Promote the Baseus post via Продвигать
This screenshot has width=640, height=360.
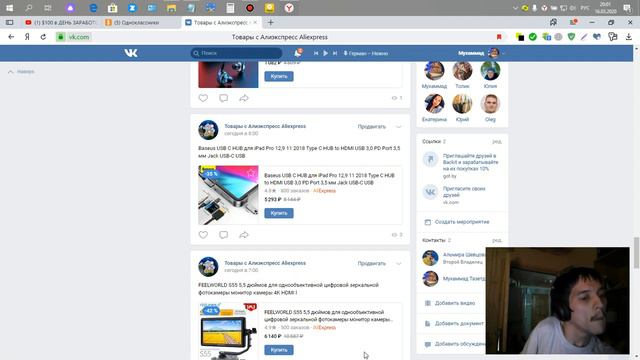371,127
